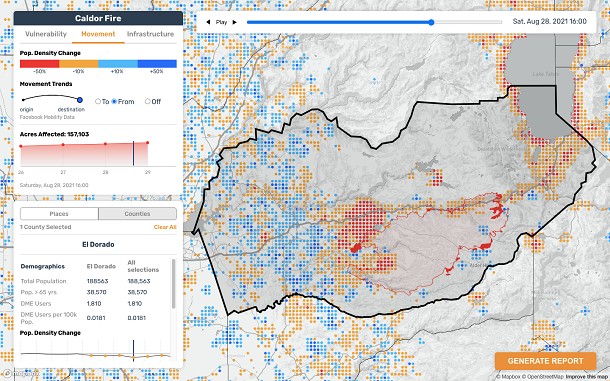Screen dimensions: 610x381
Task: Click the demographics panel scrollbar
Action: [173, 284]
